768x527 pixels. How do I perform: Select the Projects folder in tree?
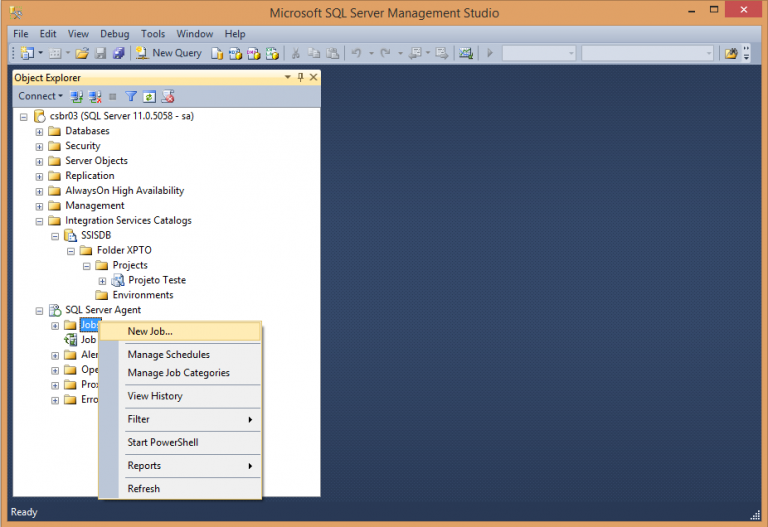pyautogui.click(x=130, y=265)
